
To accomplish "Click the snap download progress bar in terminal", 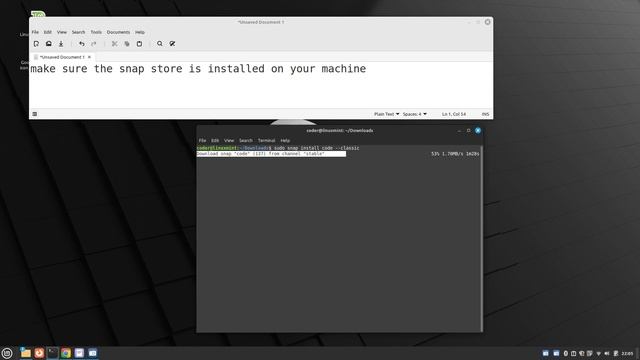I will pos(271,154).
